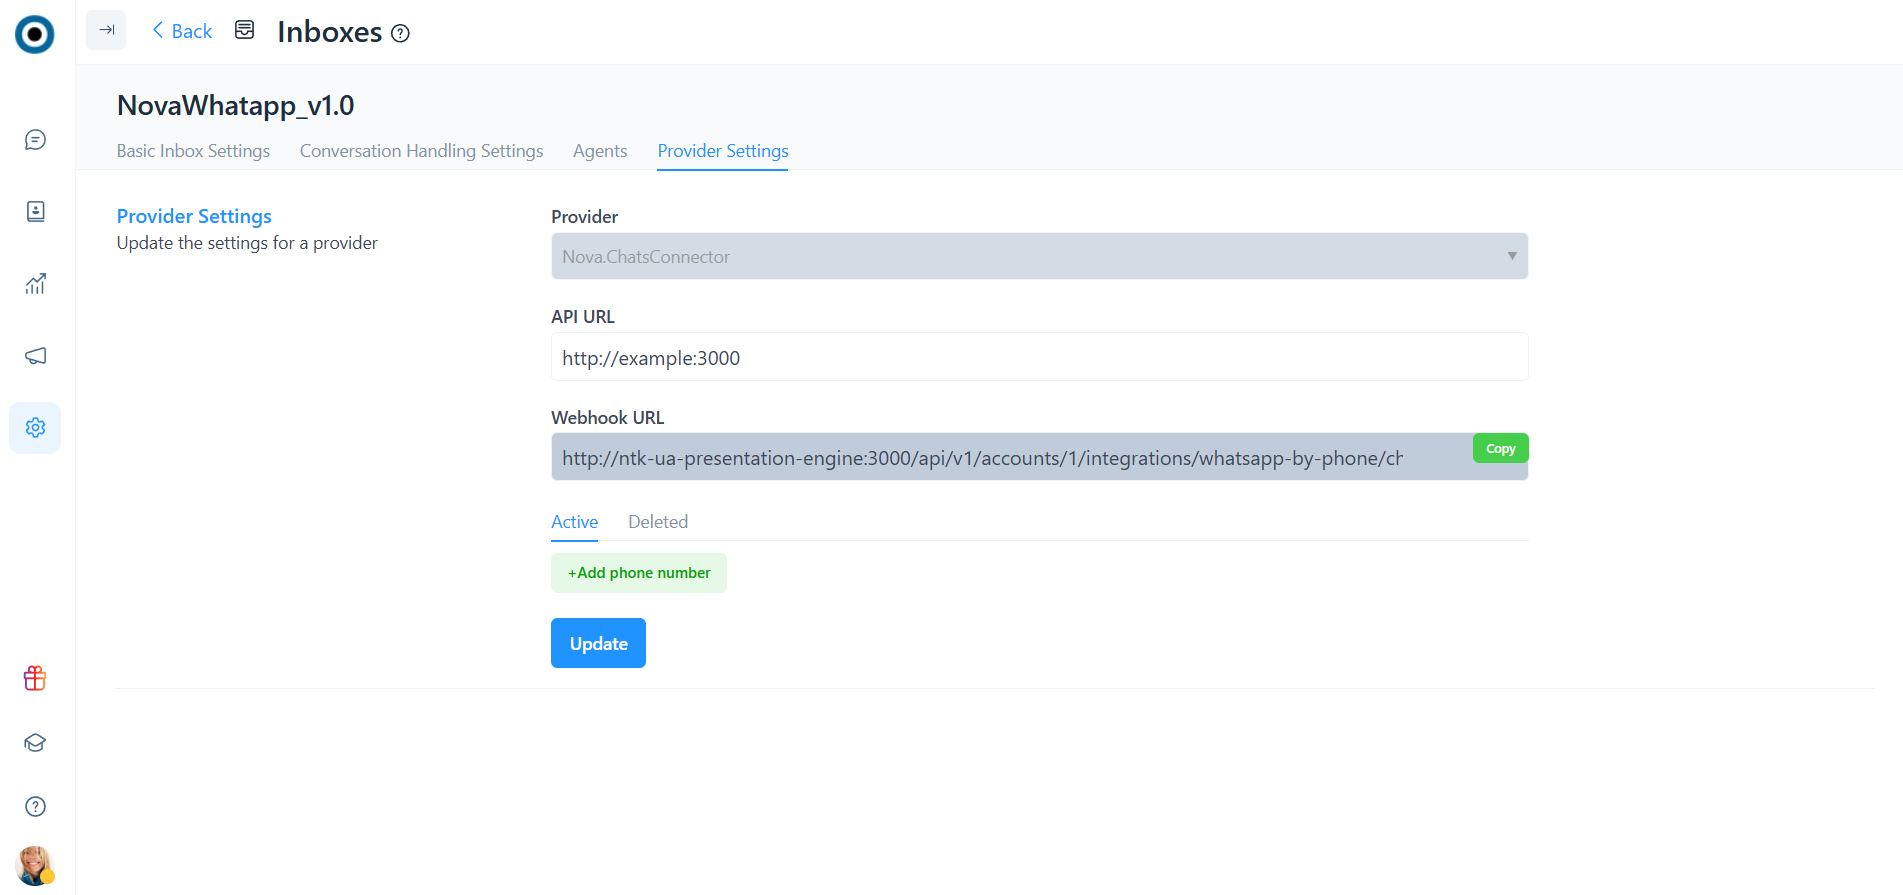Click the API URL input field
The image size is (1903, 895).
click(x=1038, y=357)
